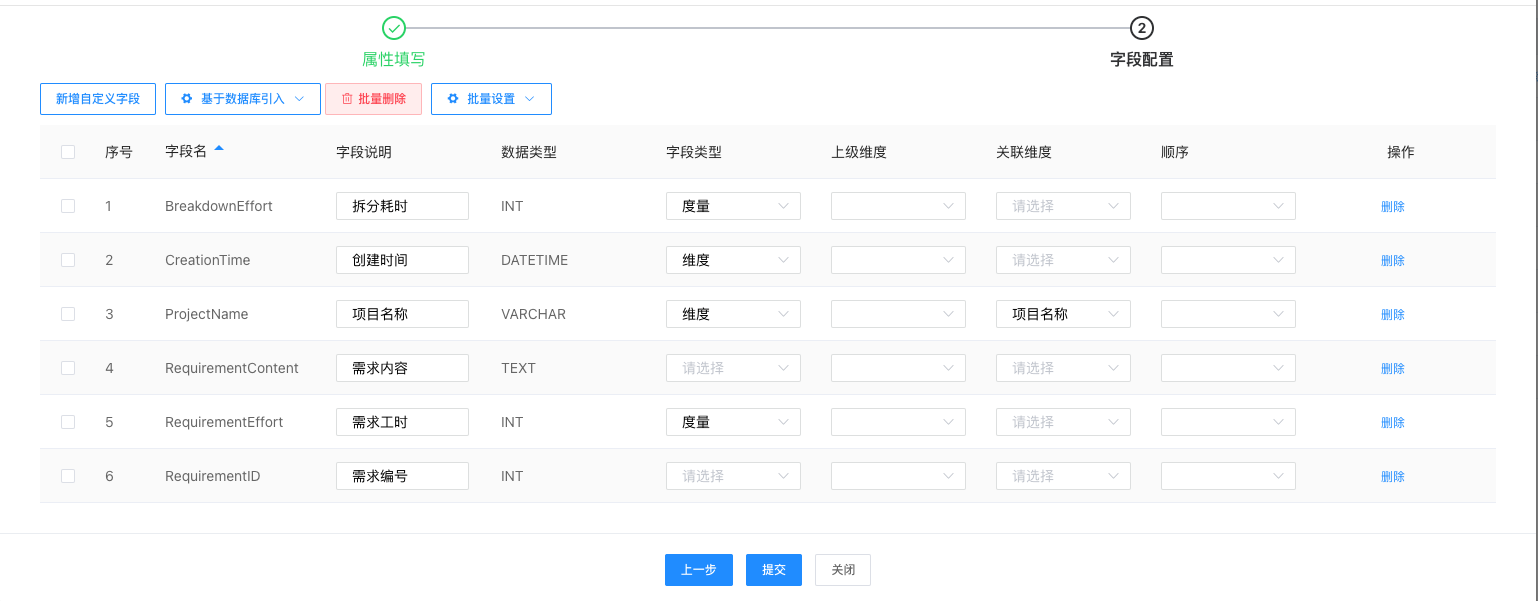Open 字段类型 dropdown for CreationTime row
Viewport: 1538px width, 601px height.
coord(733,260)
